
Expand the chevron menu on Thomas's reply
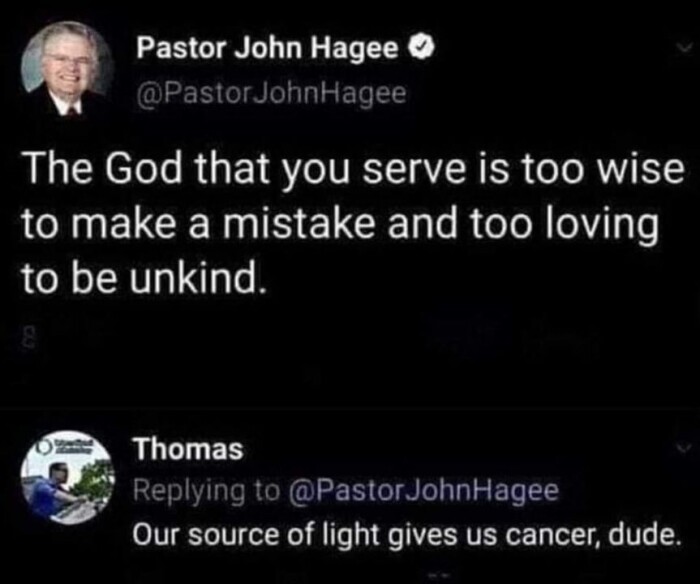point(684,446)
